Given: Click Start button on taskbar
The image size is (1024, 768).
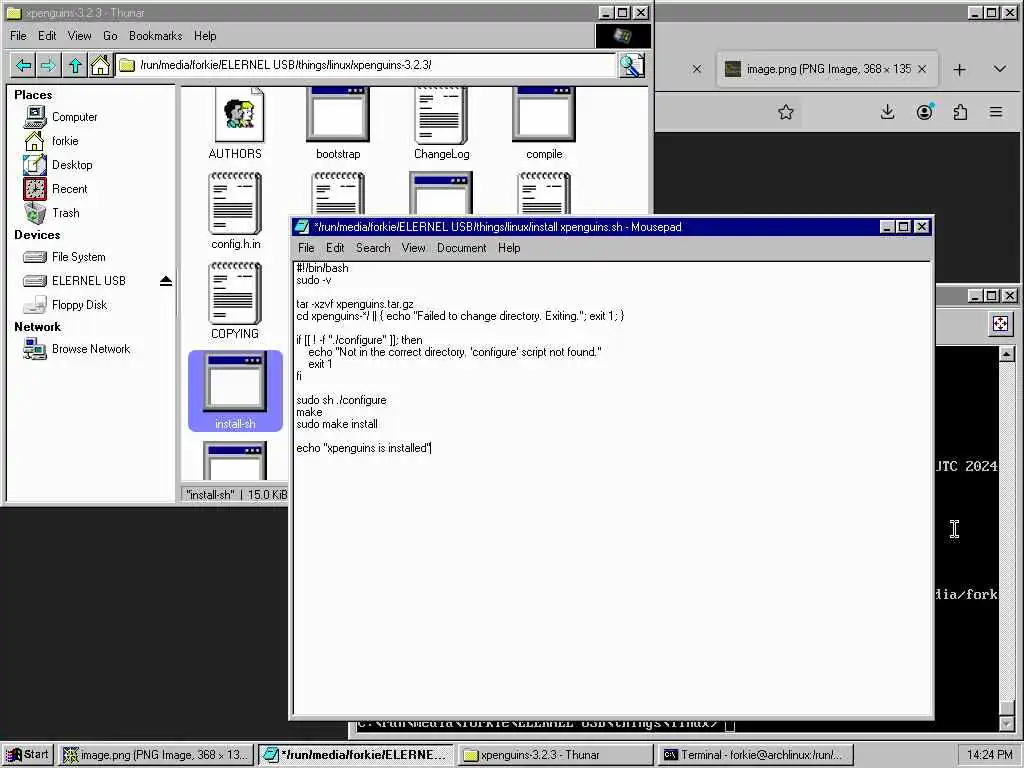Looking at the screenshot, I should pos(27,755).
